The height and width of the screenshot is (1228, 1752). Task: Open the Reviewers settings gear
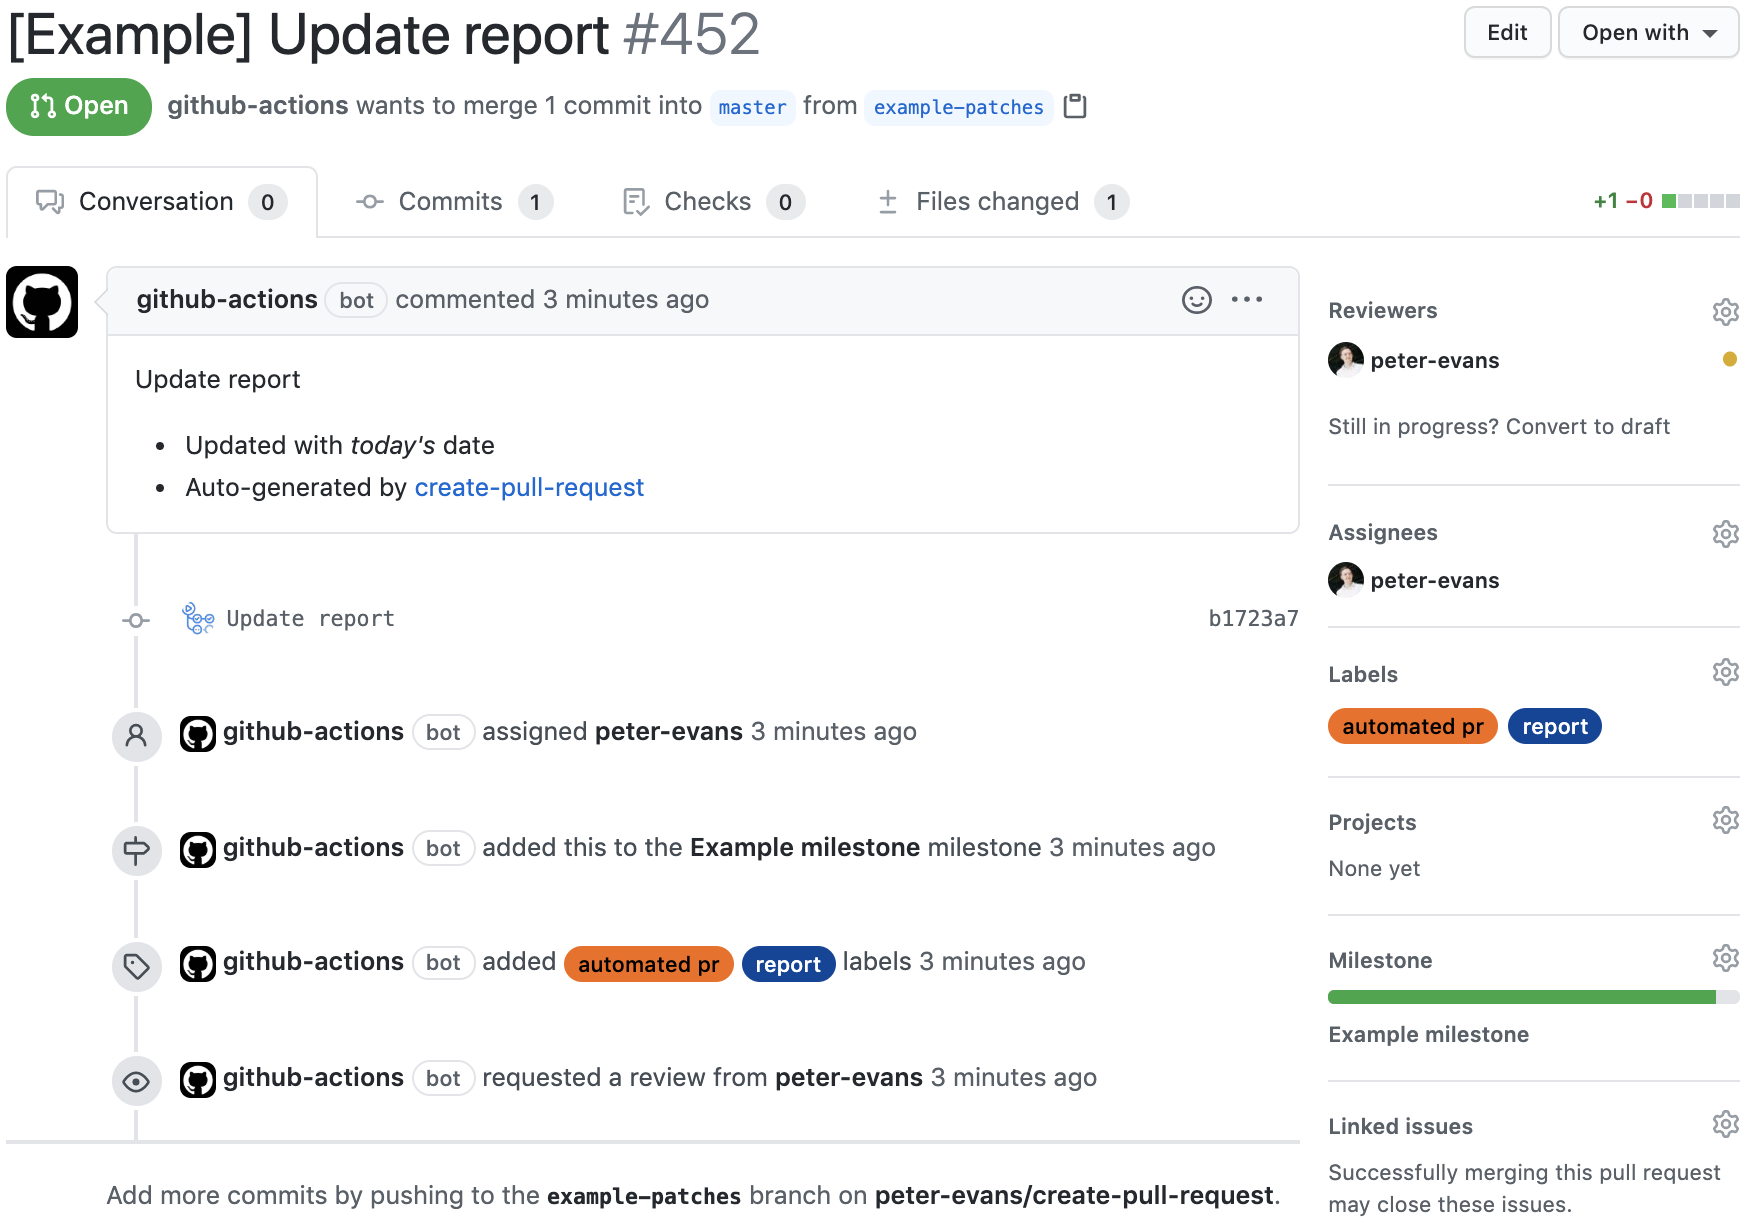point(1725,311)
